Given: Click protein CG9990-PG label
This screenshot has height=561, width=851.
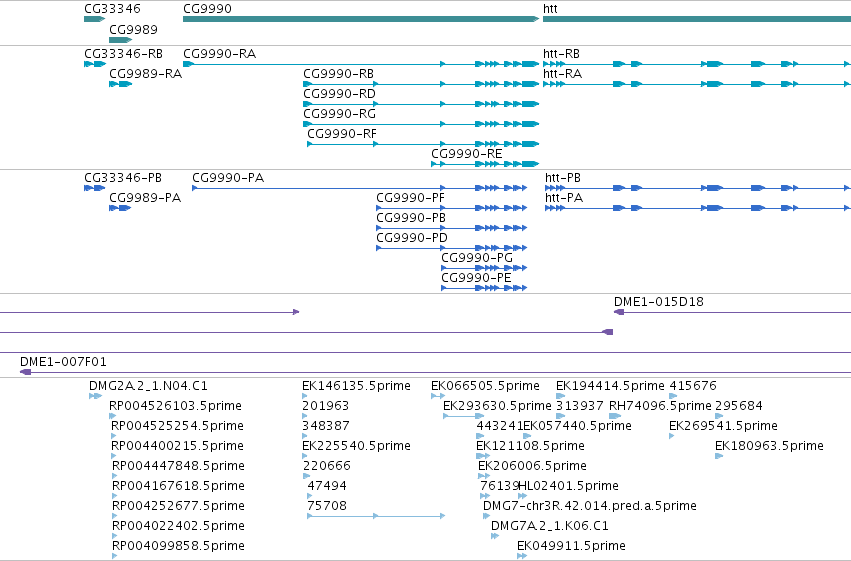Looking at the screenshot, I should pos(477,258).
